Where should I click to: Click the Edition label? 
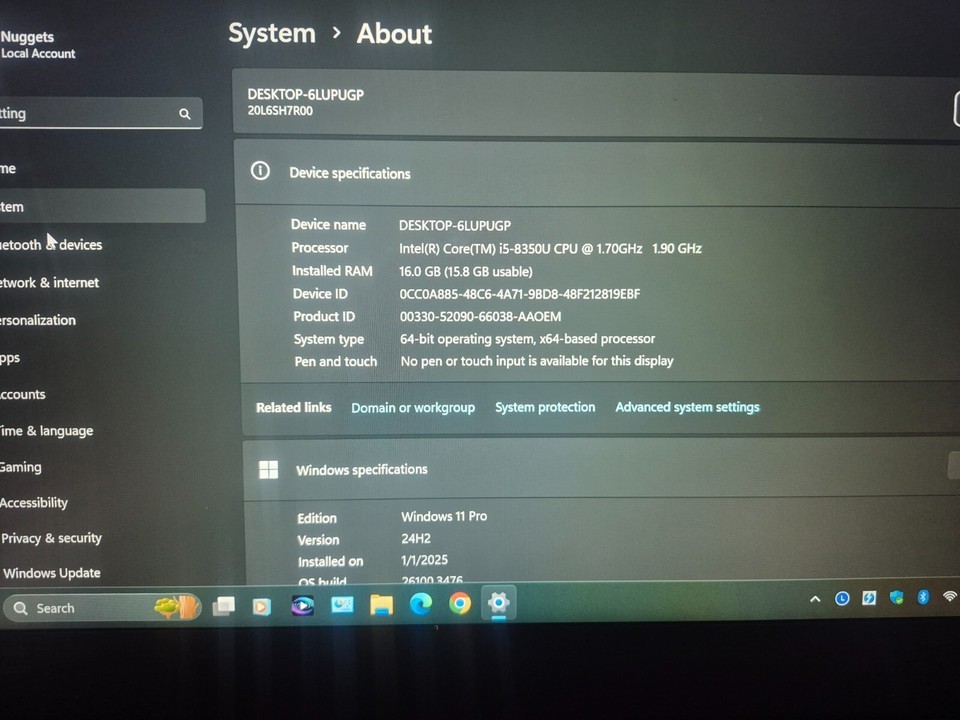click(x=317, y=518)
